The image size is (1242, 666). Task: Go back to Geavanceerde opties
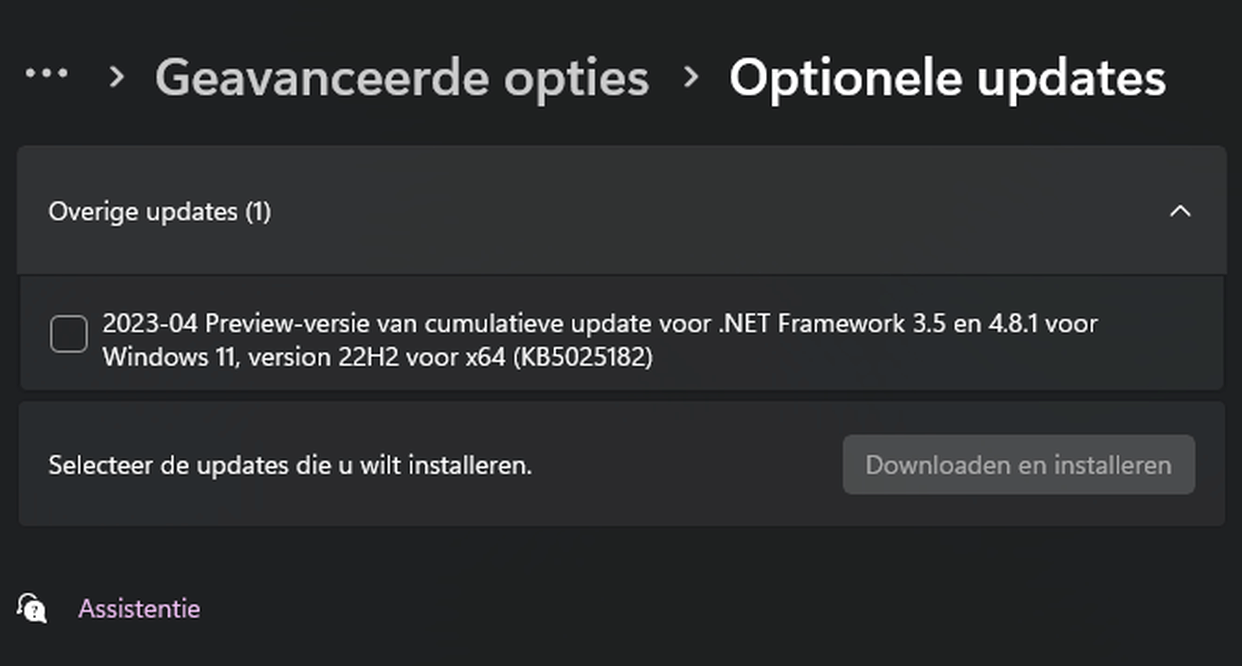[402, 78]
